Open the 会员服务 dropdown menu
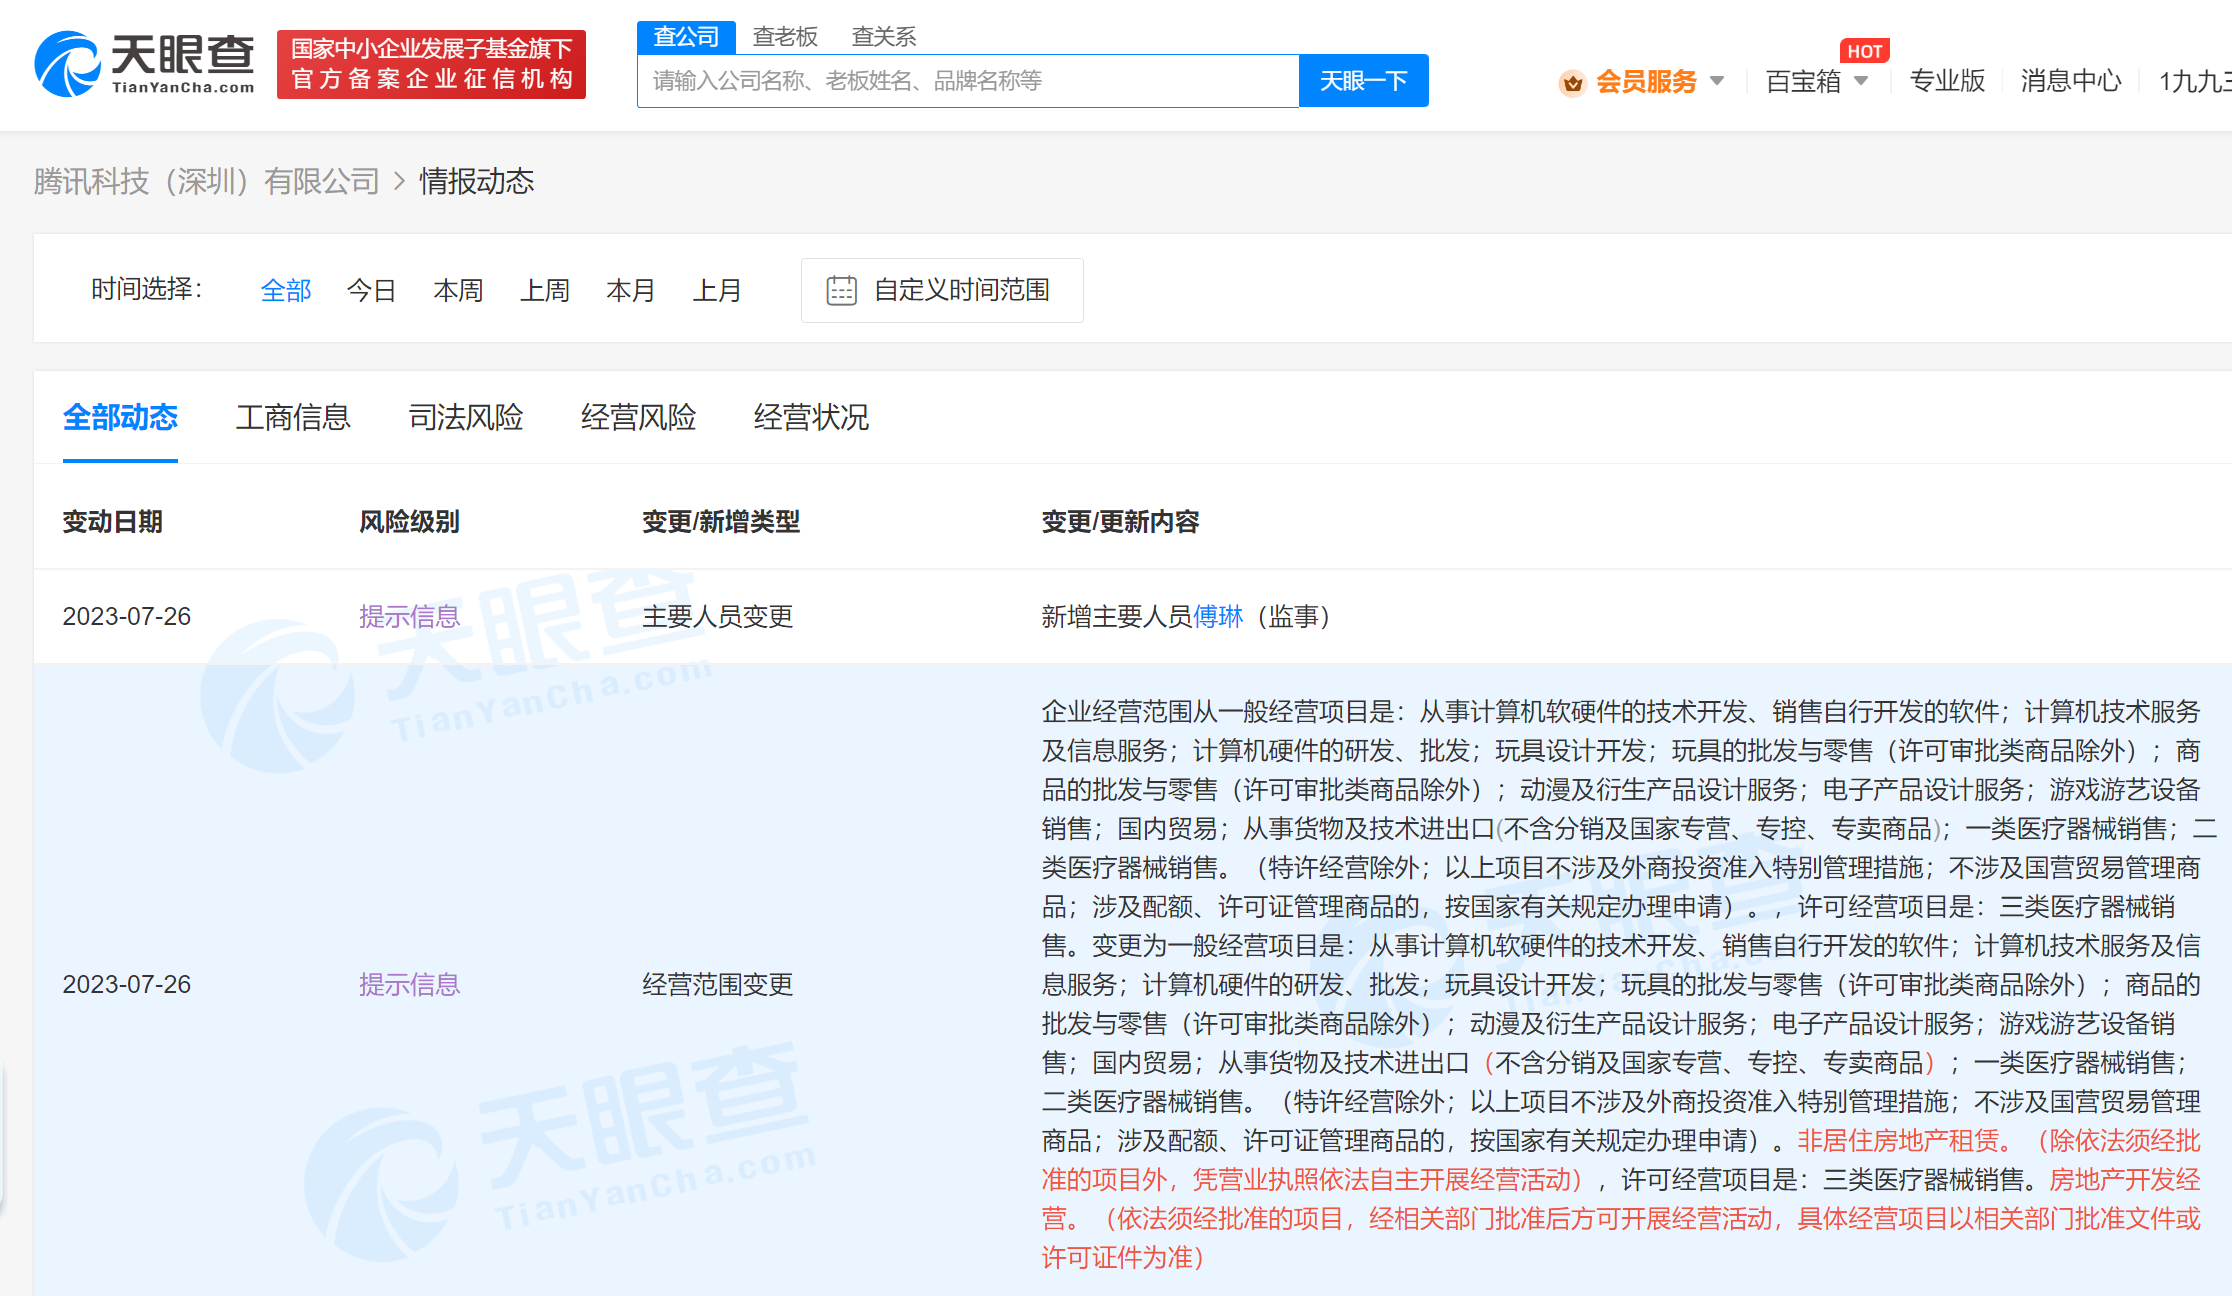2232x1296 pixels. point(1658,81)
